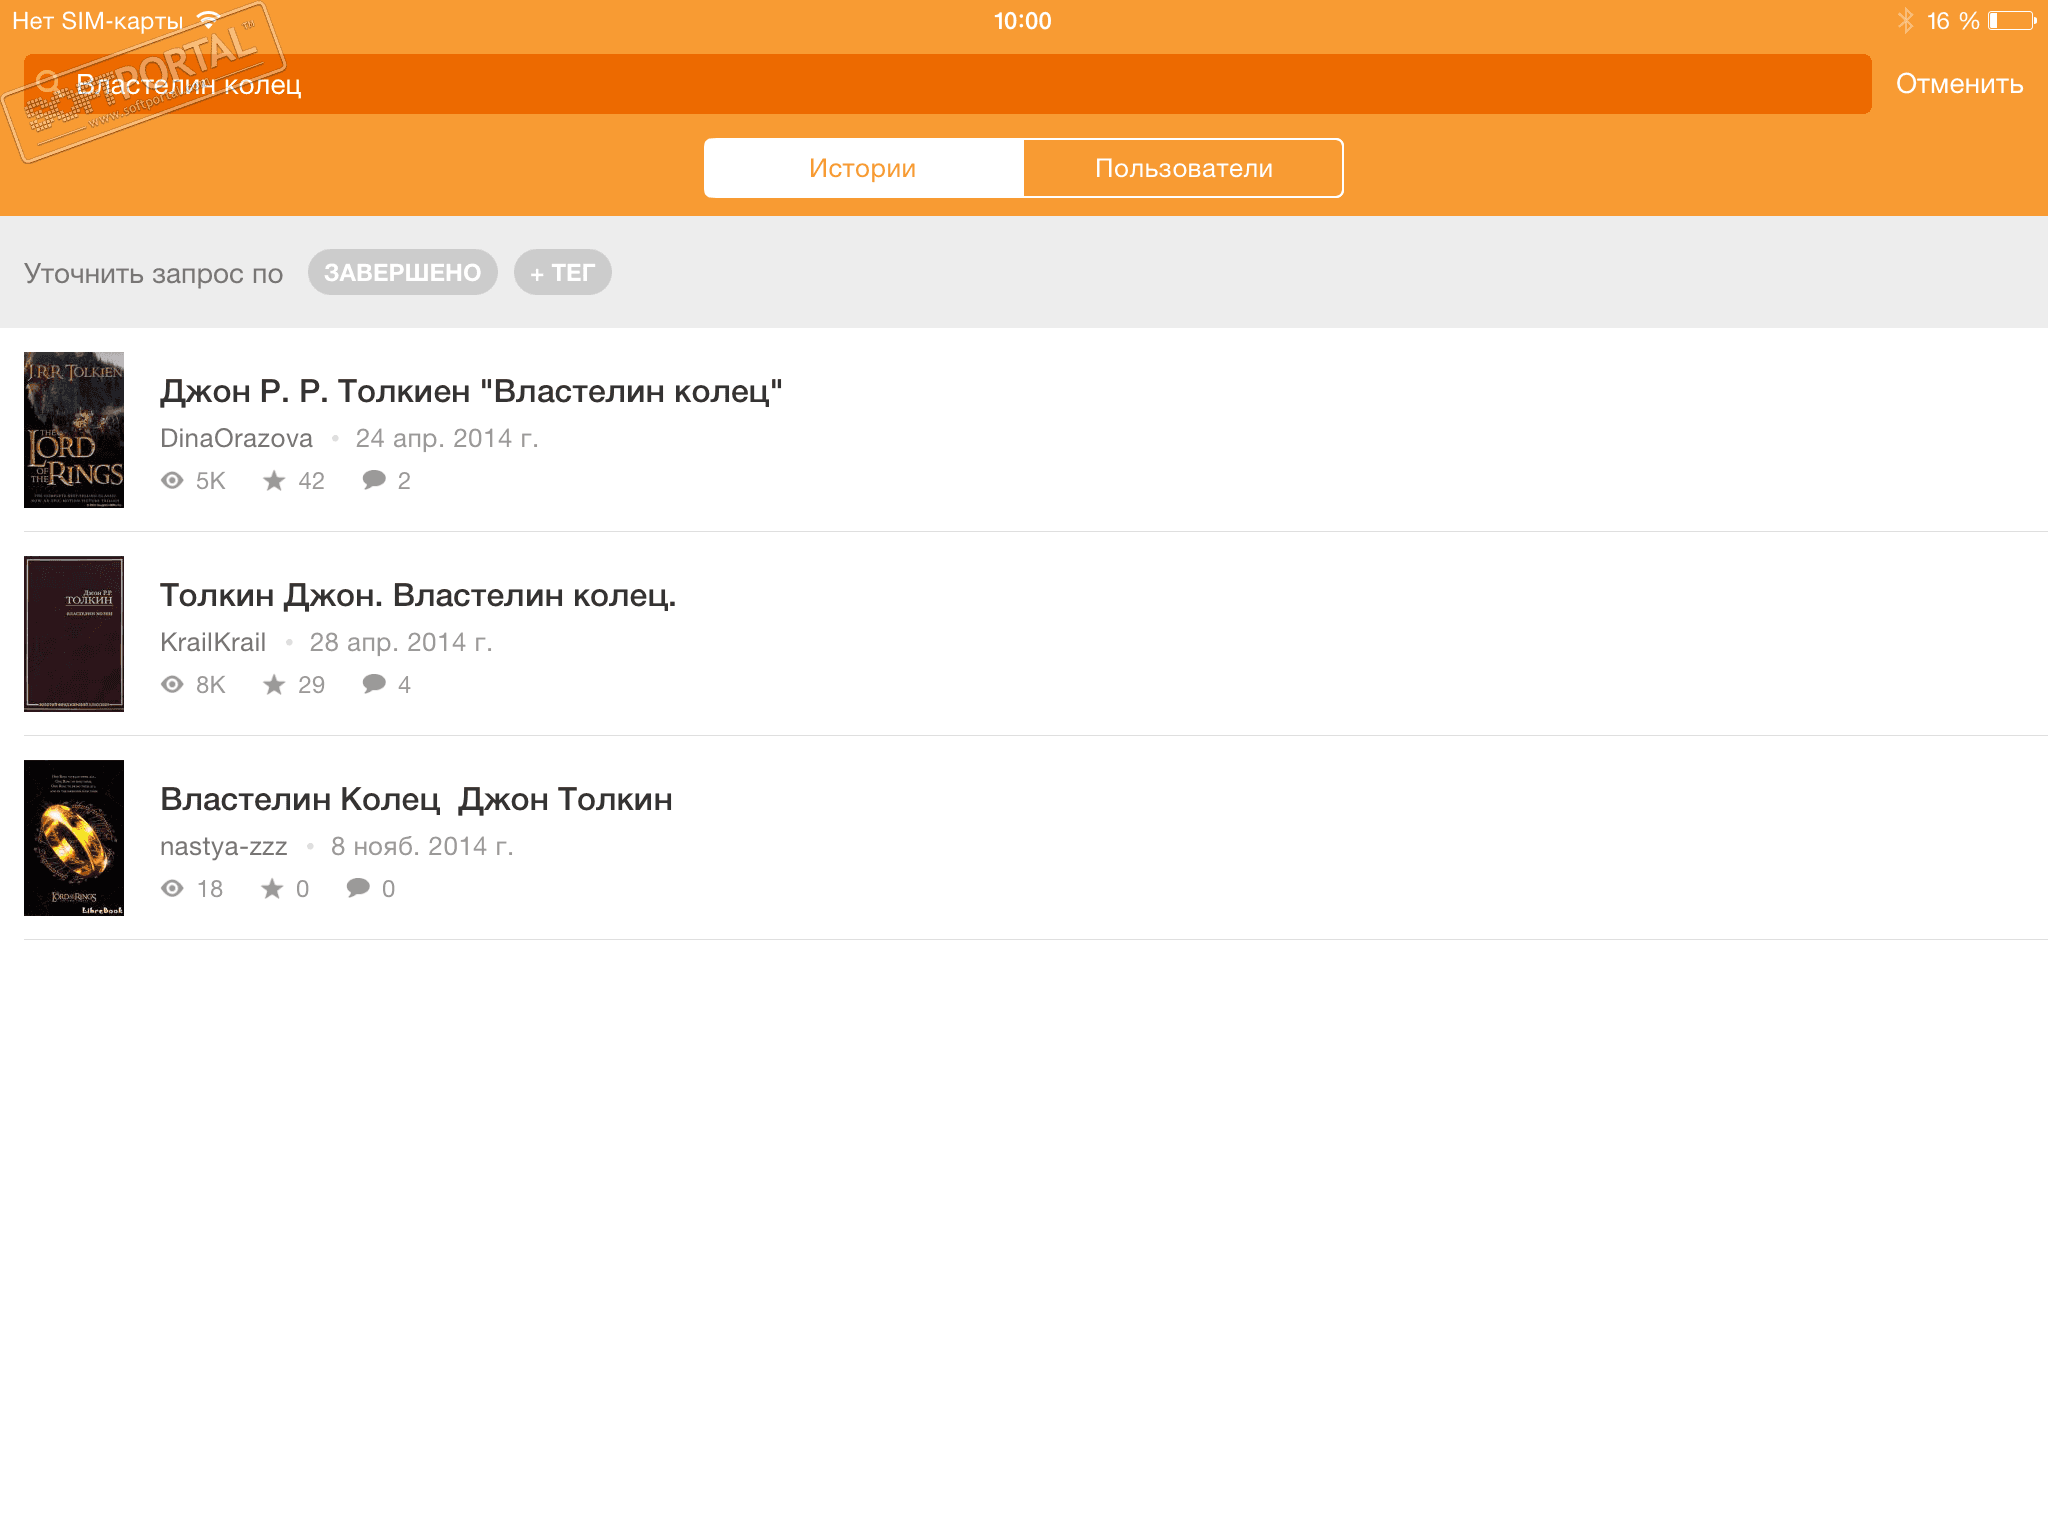This screenshot has height=1536, width=2048.
Task: Open author DinaOrazova's profile
Action: (x=236, y=439)
